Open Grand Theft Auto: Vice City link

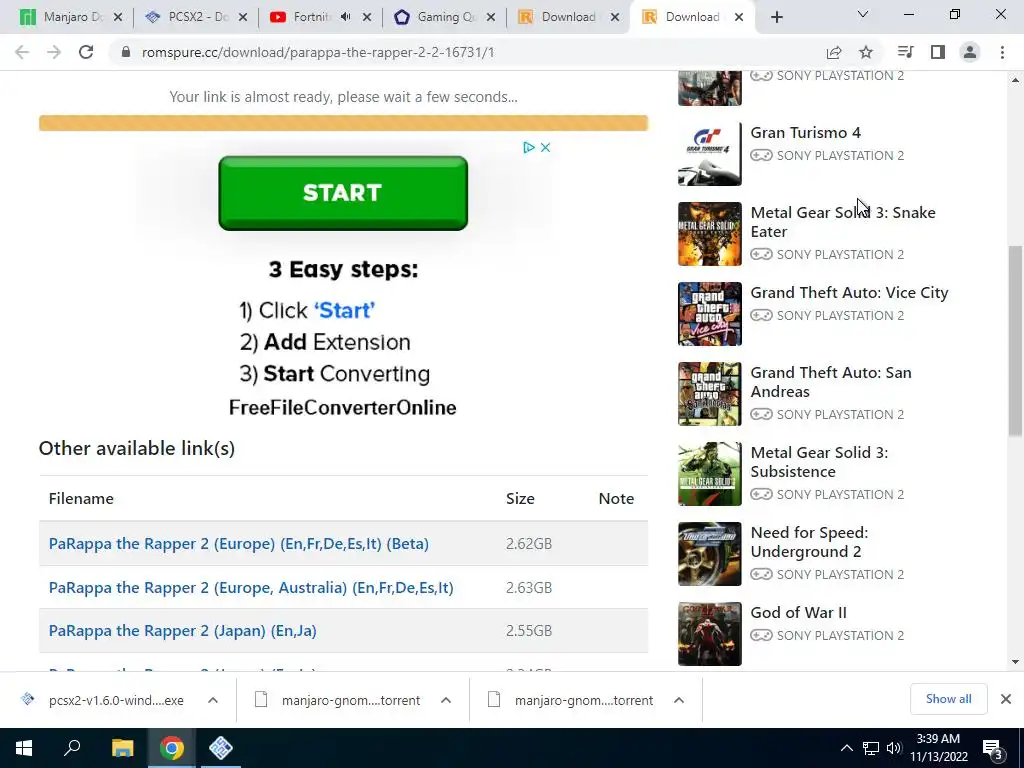coord(849,293)
